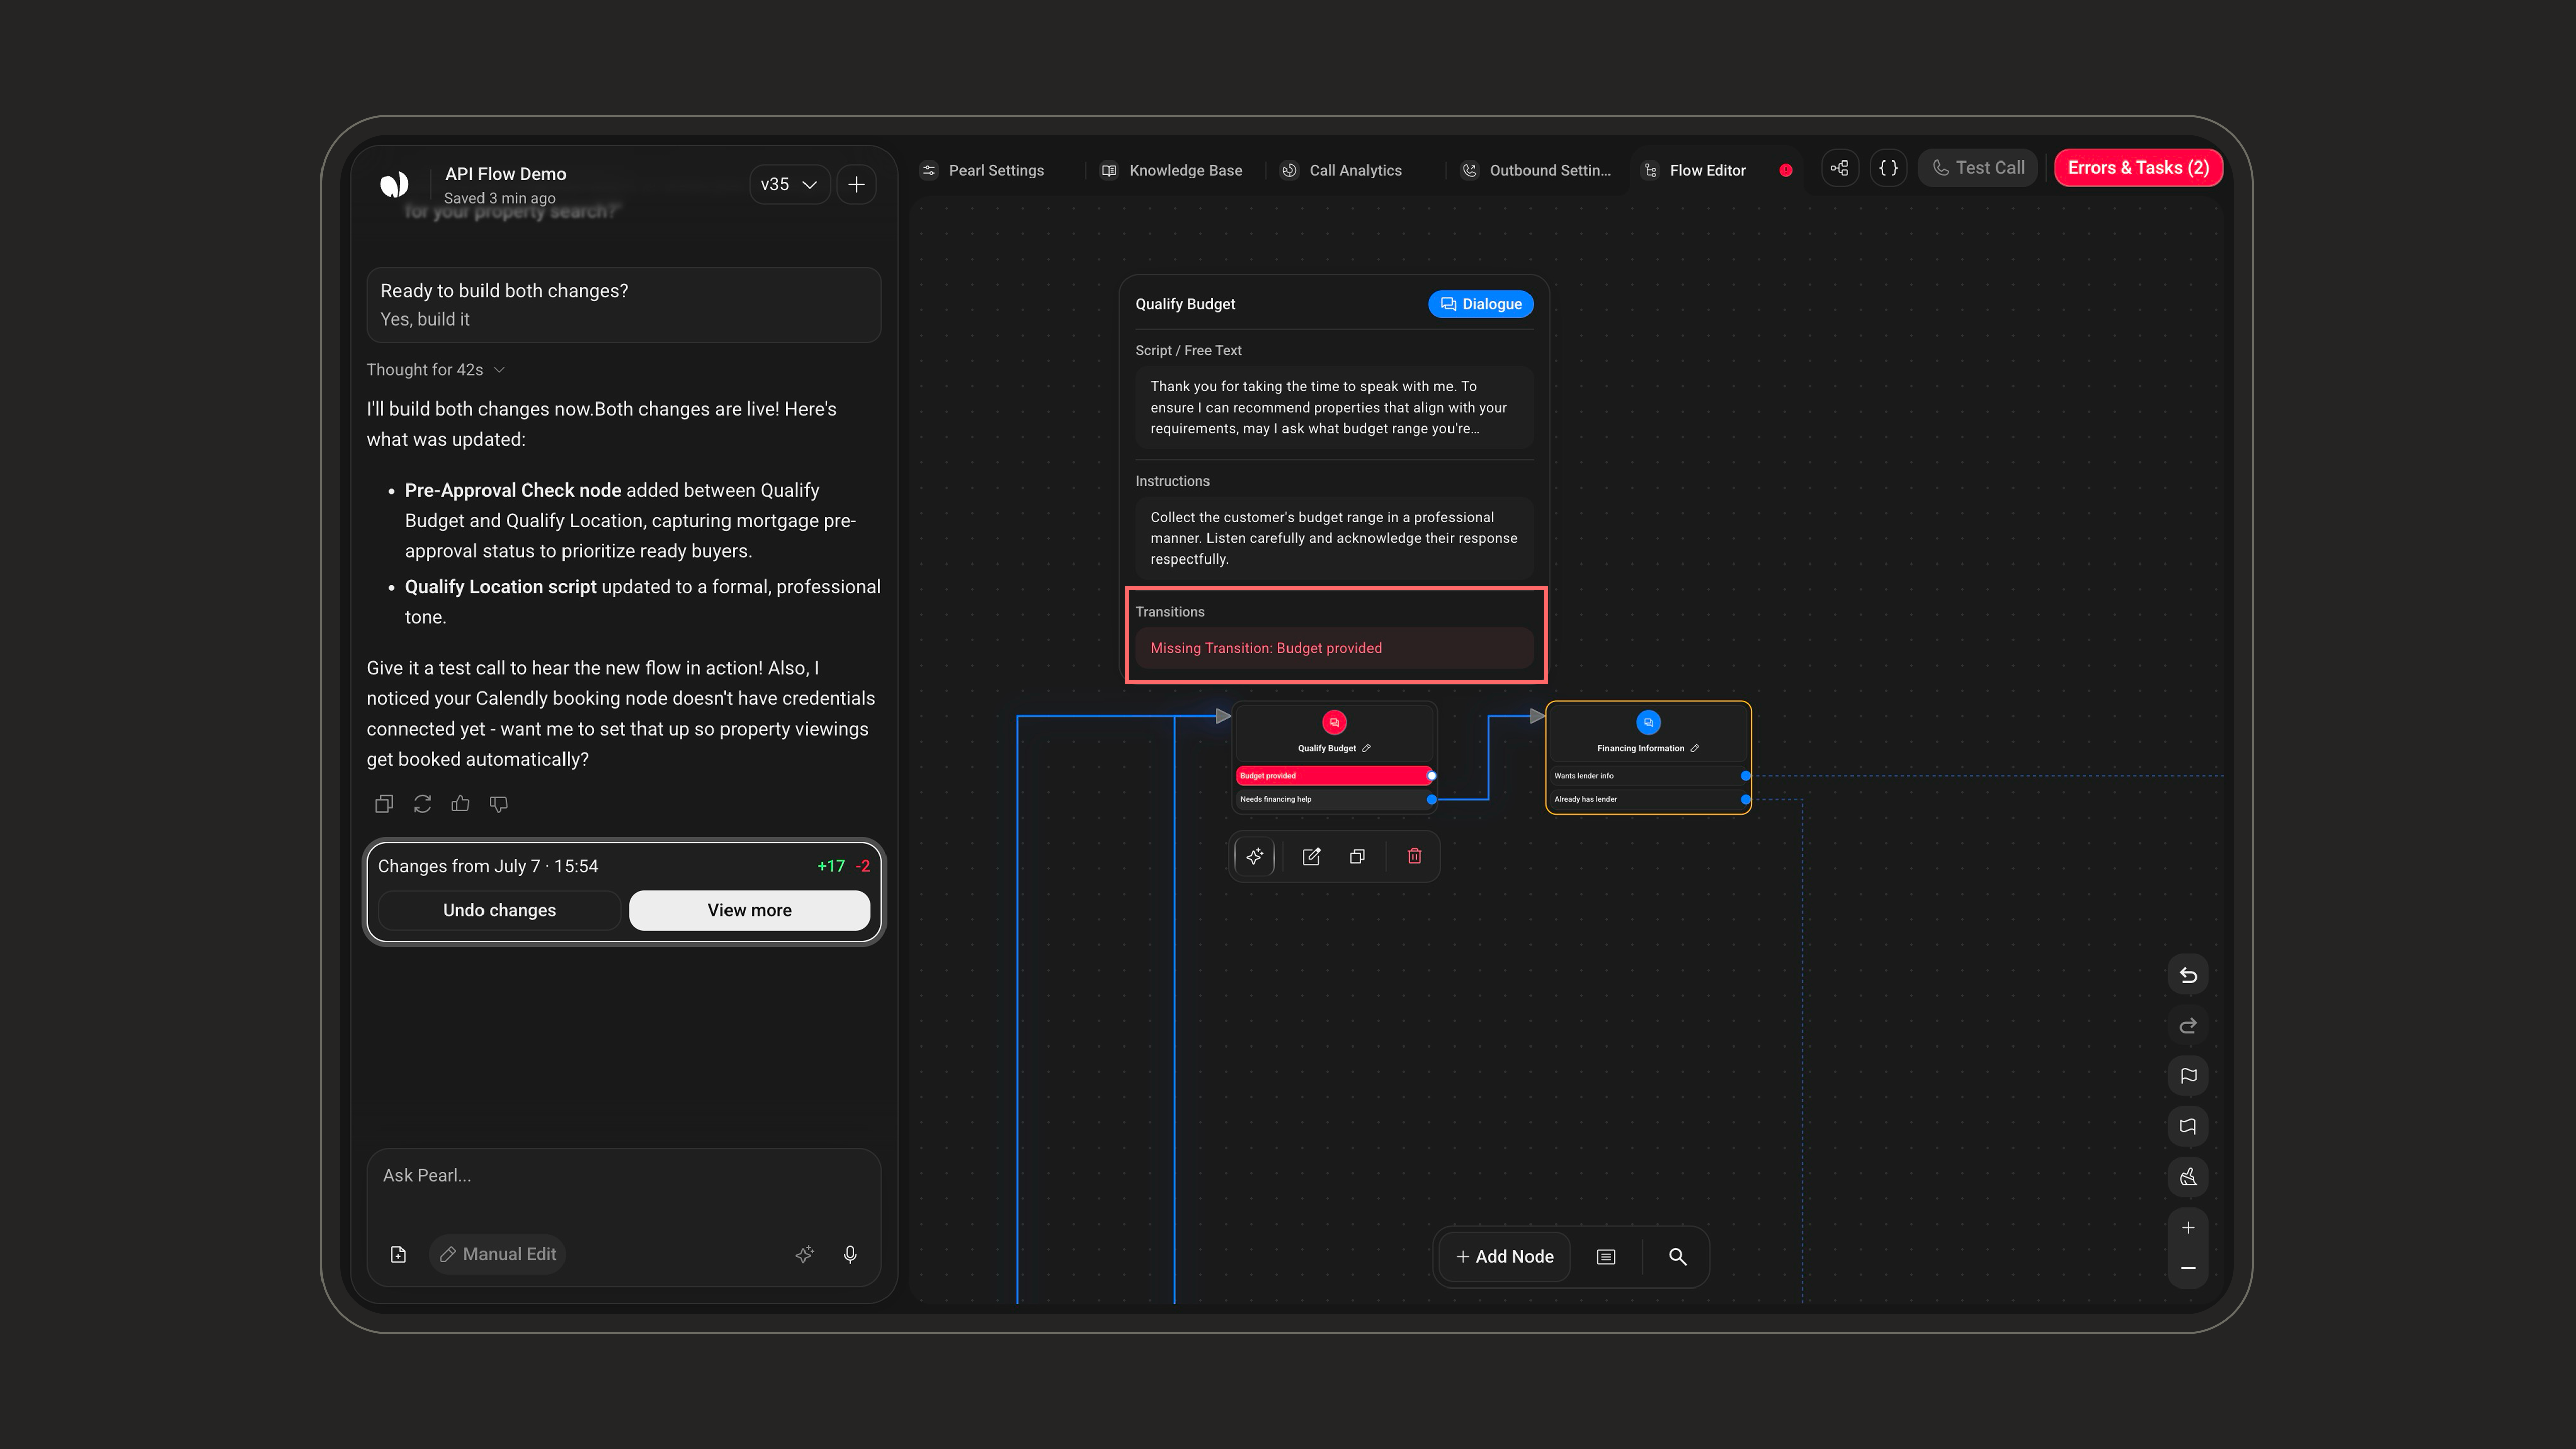The height and width of the screenshot is (1449, 2576).
Task: Regenerate the response with the refresh icon
Action: [422, 804]
